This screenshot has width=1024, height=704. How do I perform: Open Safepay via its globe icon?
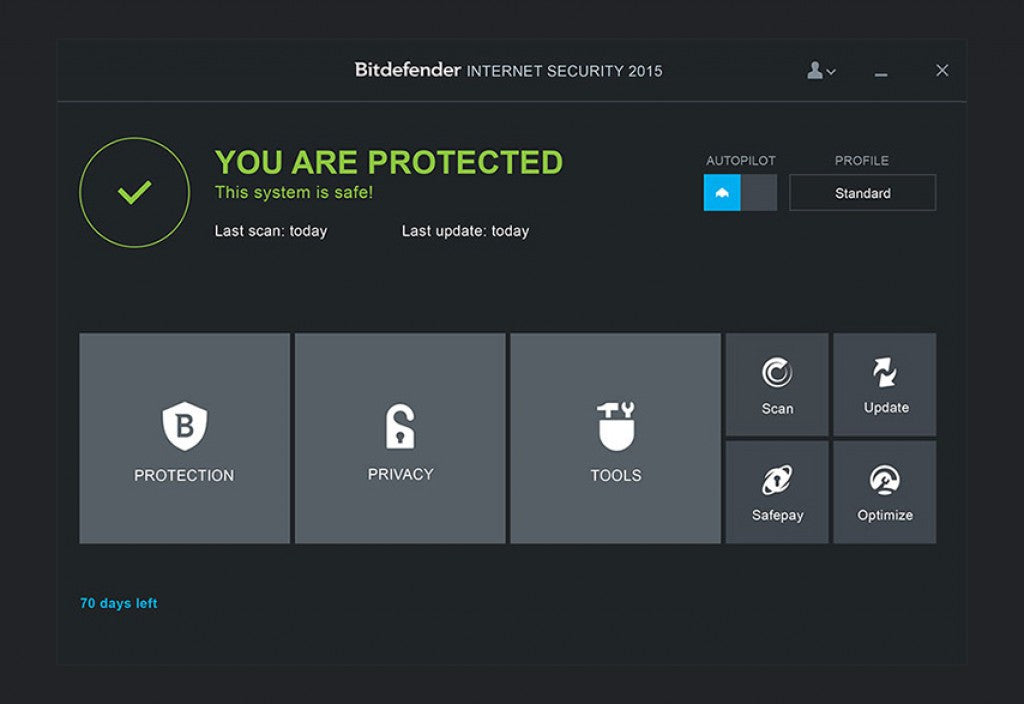(777, 478)
